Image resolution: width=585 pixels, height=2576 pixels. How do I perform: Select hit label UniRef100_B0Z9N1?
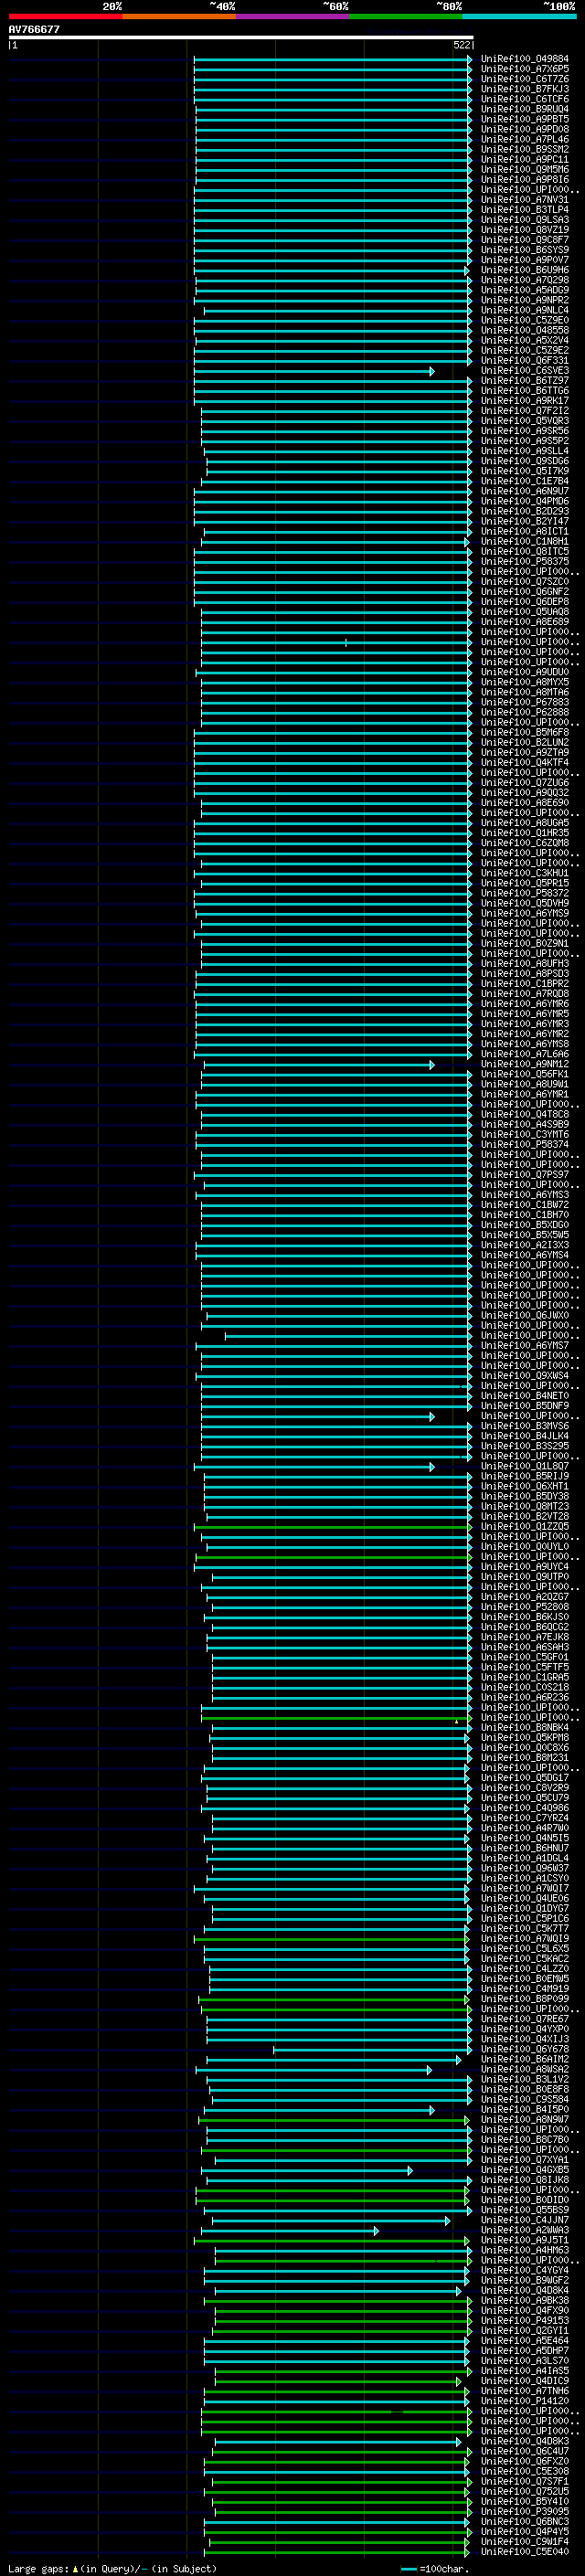tap(524, 943)
